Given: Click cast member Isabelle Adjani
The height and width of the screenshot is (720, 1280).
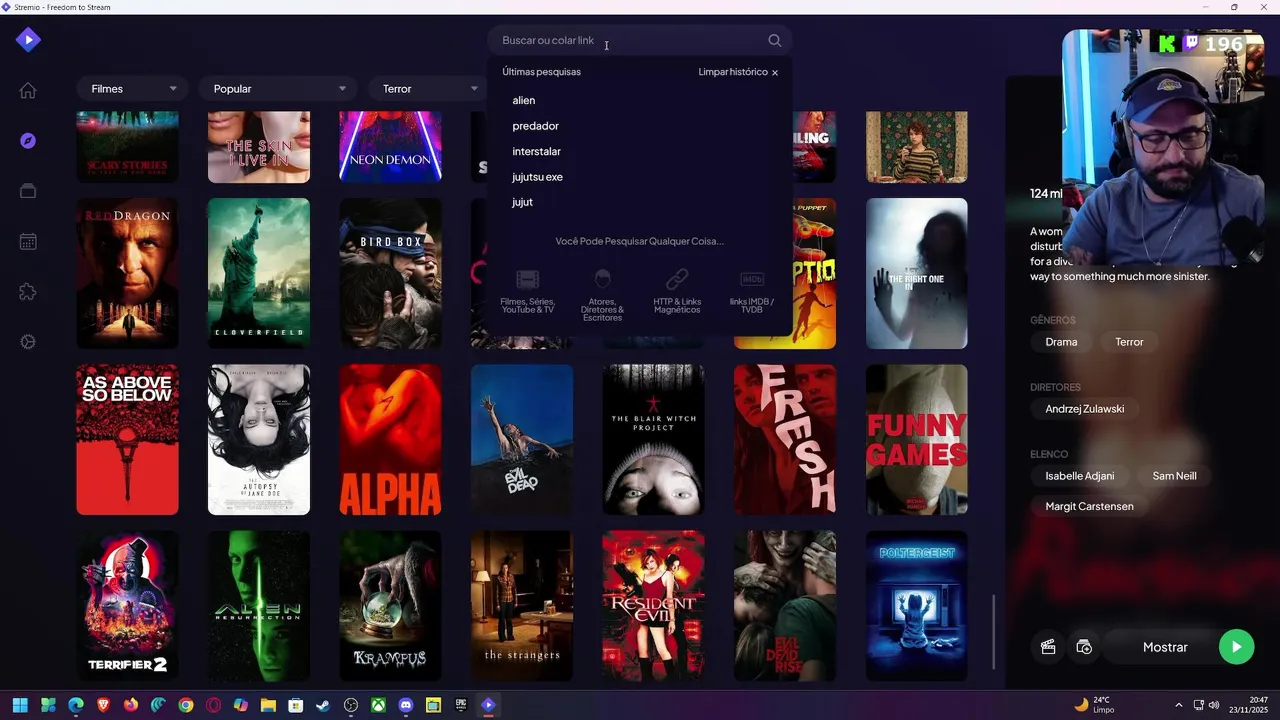Looking at the screenshot, I should tap(1080, 476).
